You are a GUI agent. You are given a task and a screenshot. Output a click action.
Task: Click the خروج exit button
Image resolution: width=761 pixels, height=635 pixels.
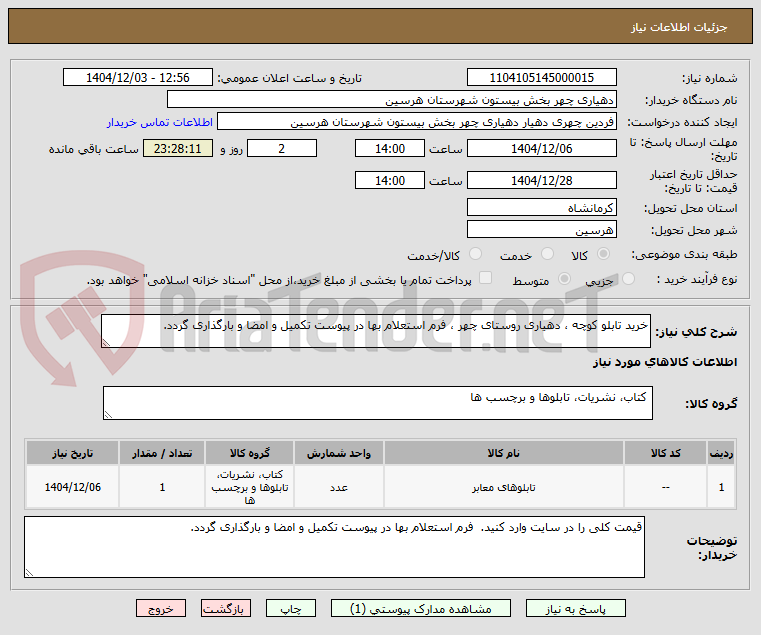[x=161, y=608]
